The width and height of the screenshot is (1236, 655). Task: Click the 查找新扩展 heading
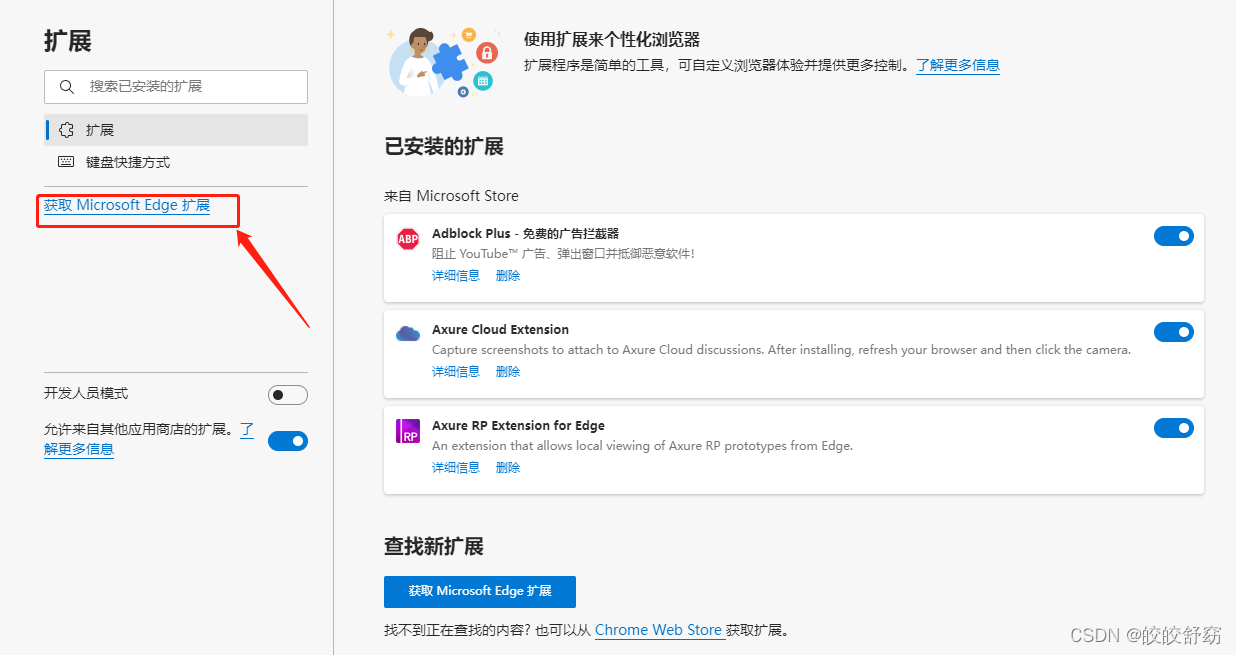coord(434,547)
